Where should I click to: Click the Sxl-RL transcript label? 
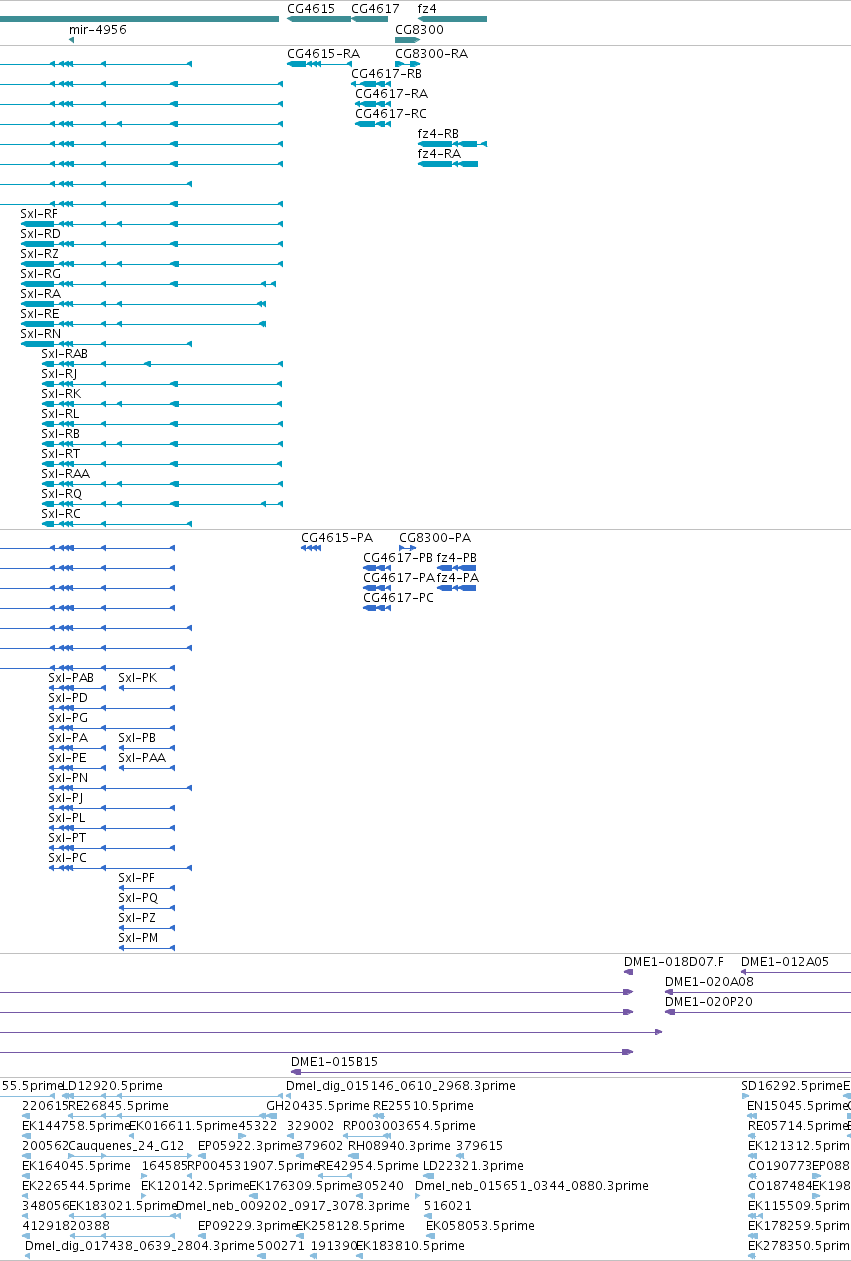click(x=60, y=414)
